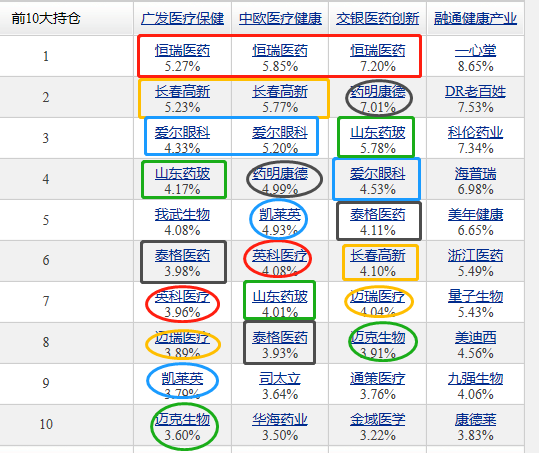The image size is (539, 453).
Task: Select the 3.50% value under 华海药业
Action: [280, 435]
